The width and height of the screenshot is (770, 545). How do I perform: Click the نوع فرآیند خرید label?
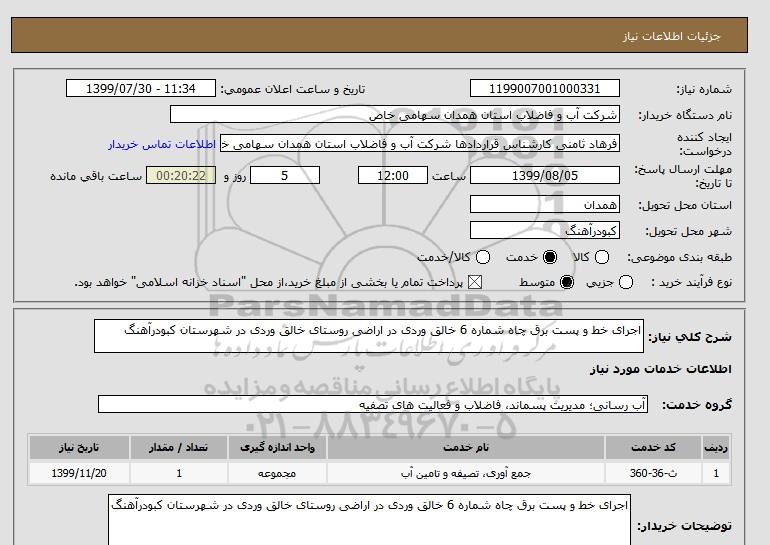[x=691, y=282]
